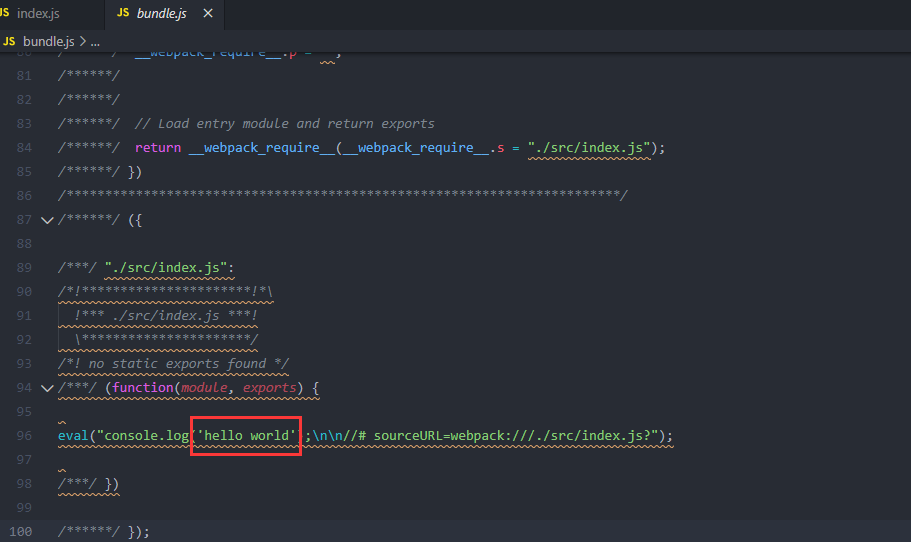Click 'no static exports found' comment

[173, 364]
